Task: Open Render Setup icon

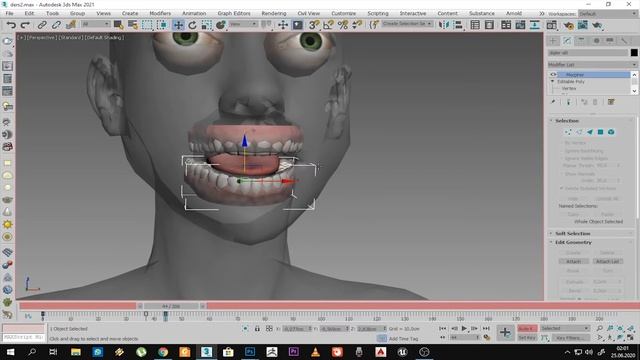Action: pyautogui.click(x=568, y=25)
